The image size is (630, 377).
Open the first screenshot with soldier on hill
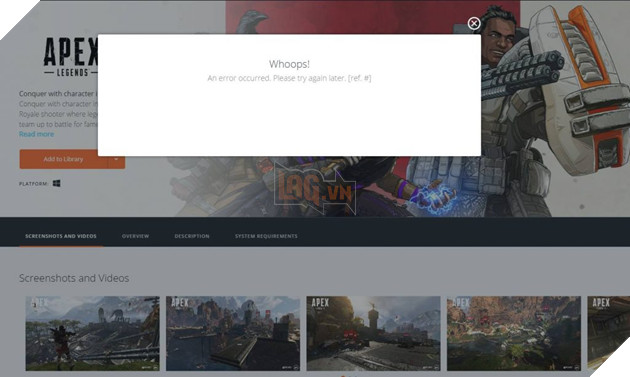click(92, 333)
